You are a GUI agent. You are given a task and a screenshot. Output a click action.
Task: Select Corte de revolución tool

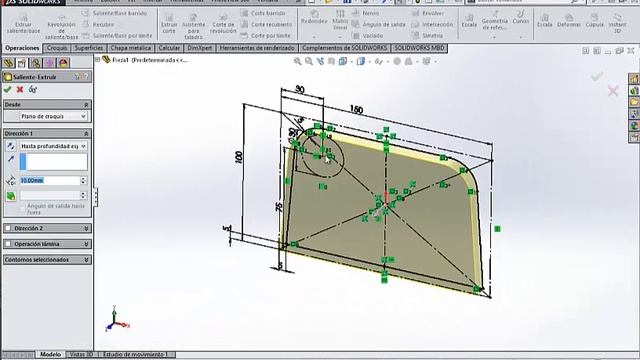click(223, 24)
